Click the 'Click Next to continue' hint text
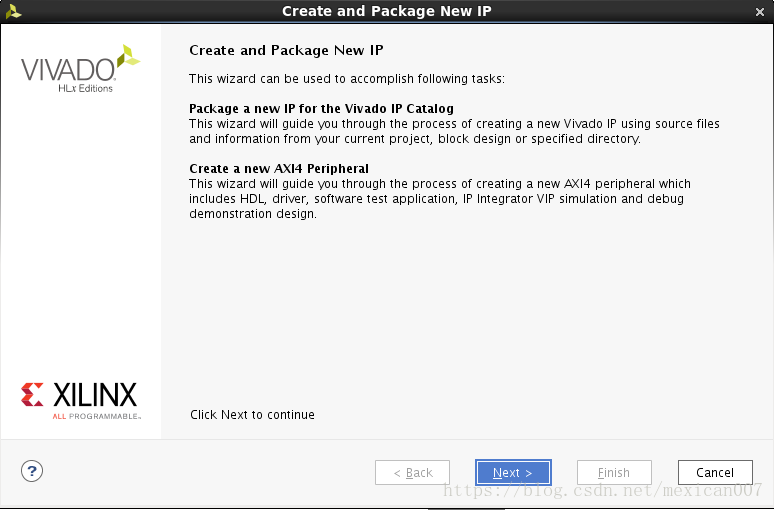The height and width of the screenshot is (510, 774). (x=252, y=415)
